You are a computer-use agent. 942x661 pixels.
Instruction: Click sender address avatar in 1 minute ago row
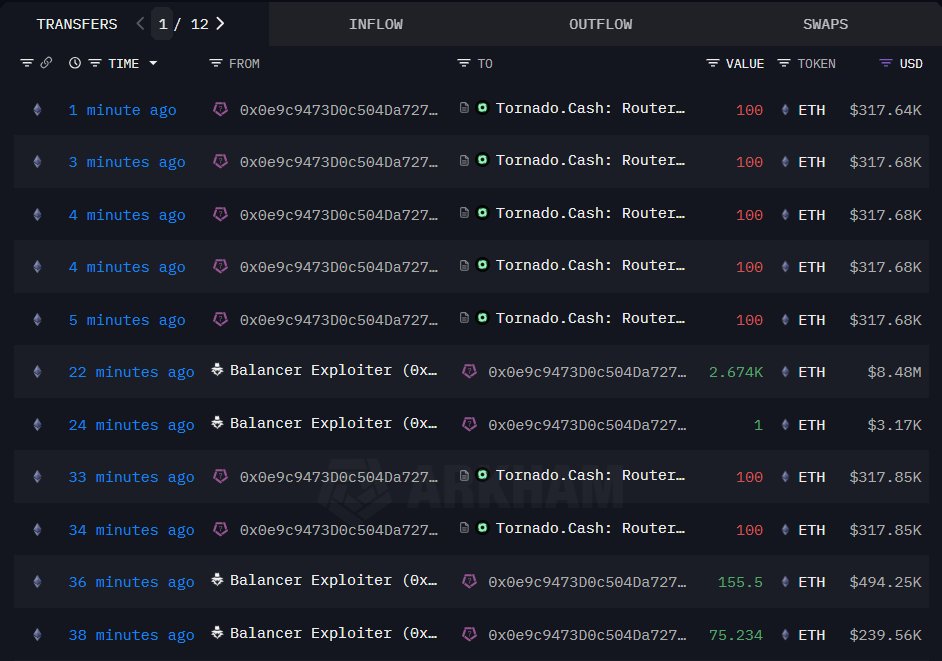[220, 109]
